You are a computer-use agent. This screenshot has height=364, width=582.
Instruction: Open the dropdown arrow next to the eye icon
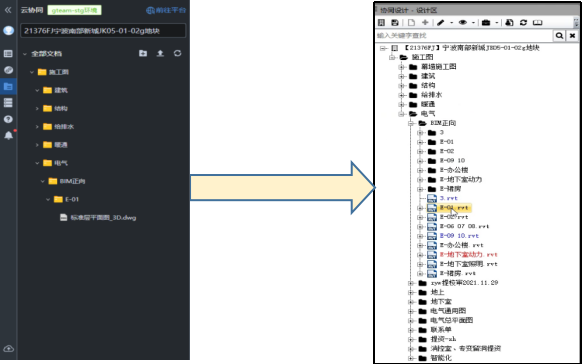coord(473,23)
